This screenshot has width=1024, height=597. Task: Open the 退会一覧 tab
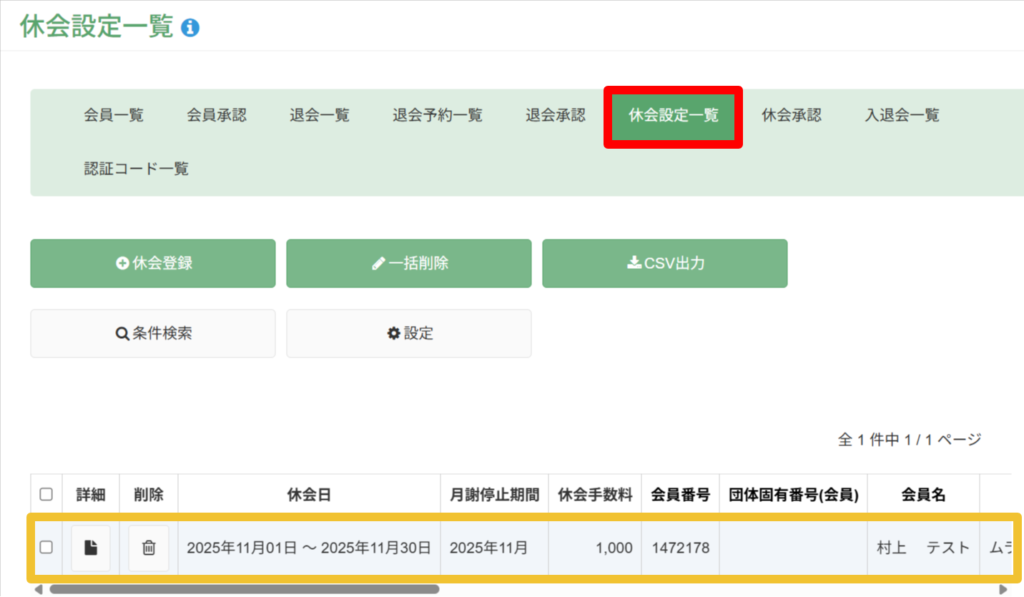320,115
